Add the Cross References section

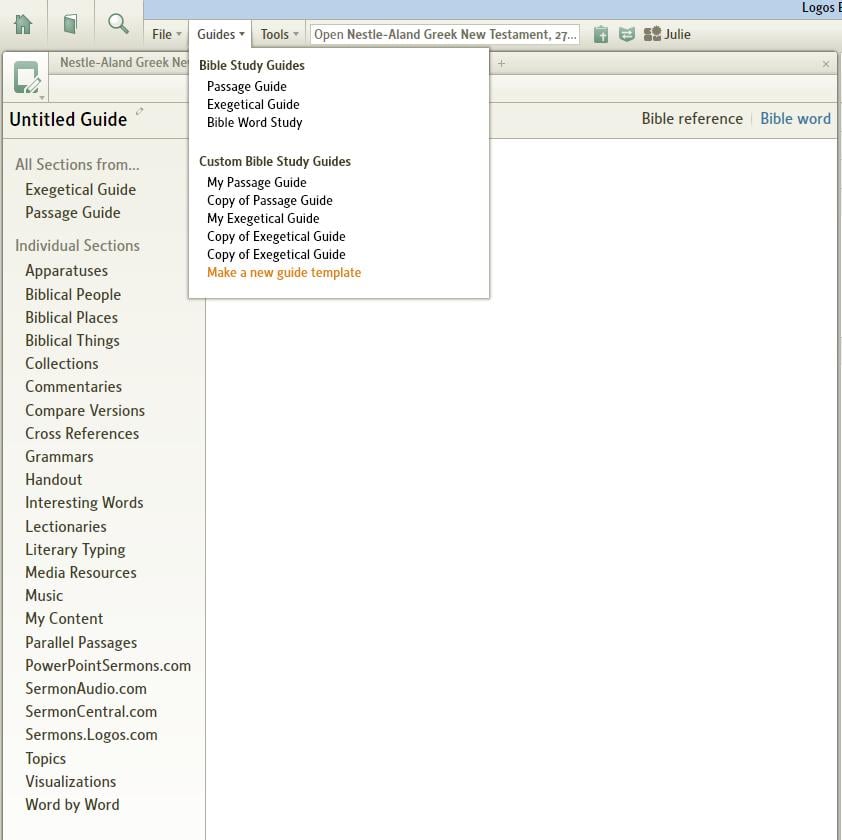click(x=82, y=433)
